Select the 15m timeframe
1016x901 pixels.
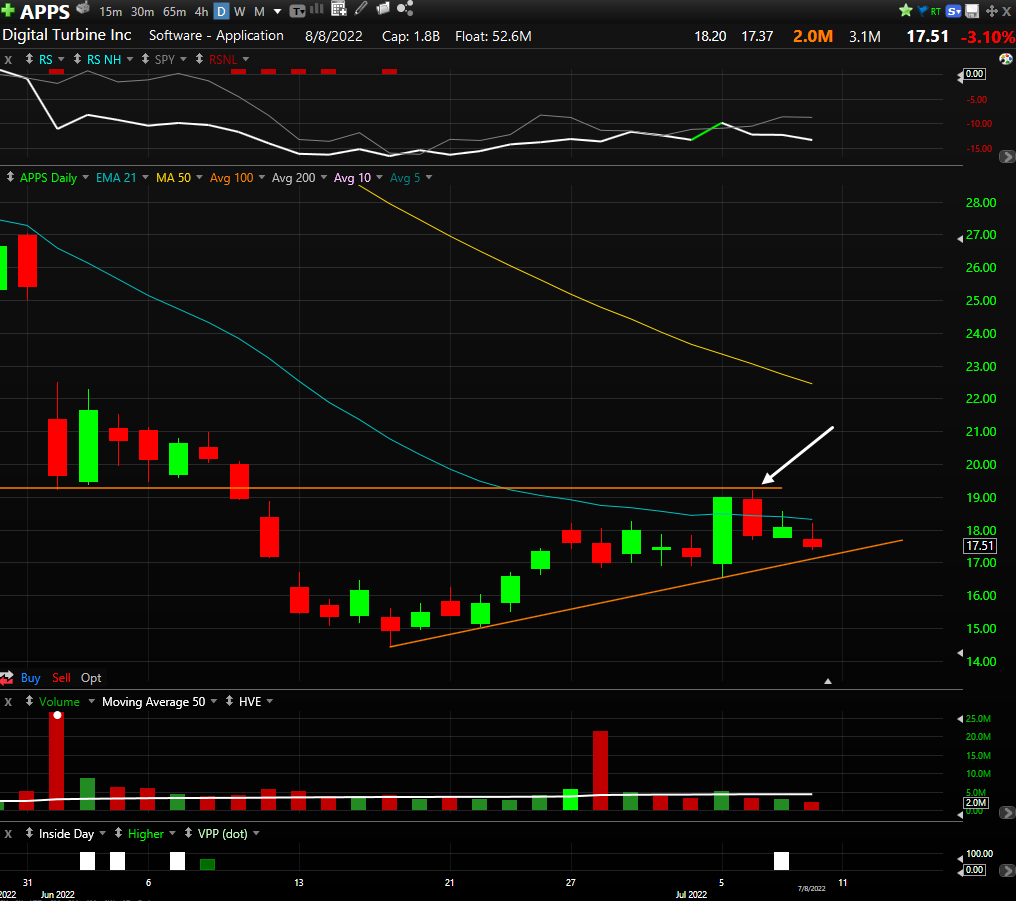(111, 12)
